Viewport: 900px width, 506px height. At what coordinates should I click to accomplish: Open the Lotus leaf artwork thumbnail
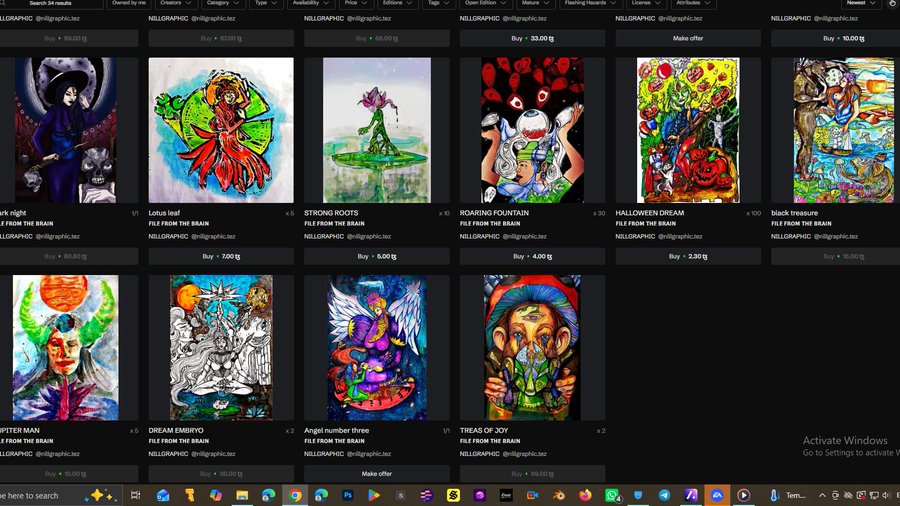click(x=221, y=130)
